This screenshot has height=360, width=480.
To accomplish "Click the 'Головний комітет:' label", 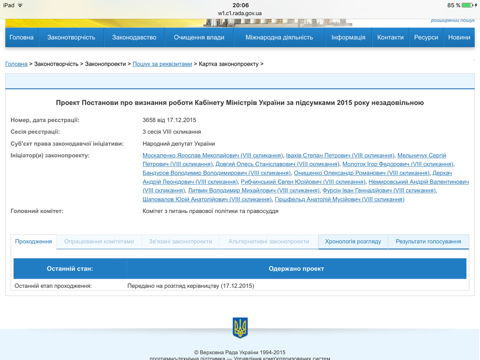I will 37,211.
